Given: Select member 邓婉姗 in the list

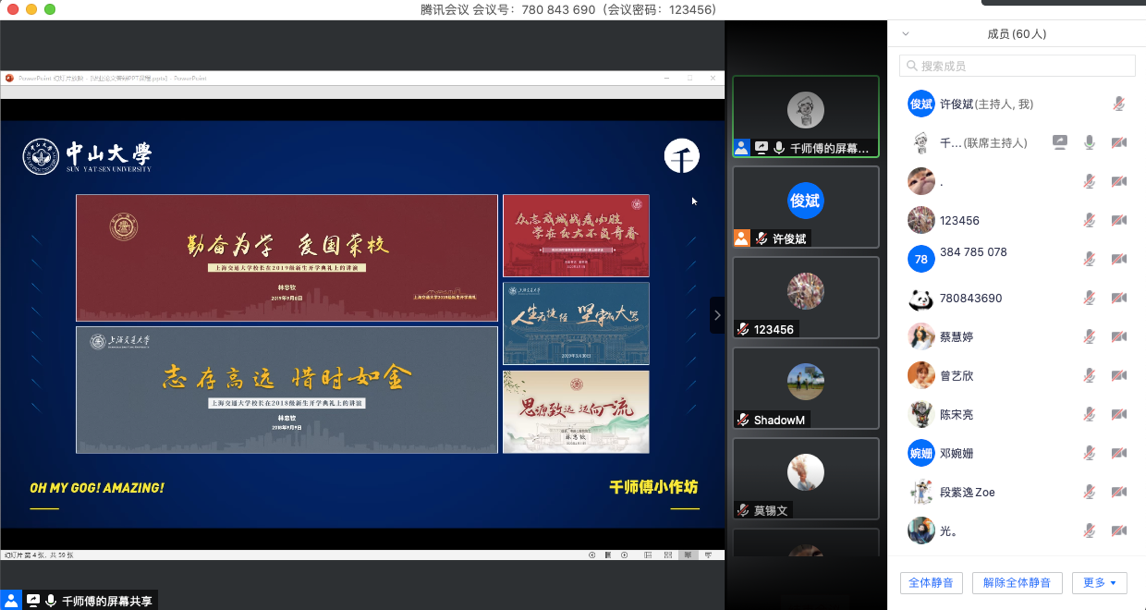Looking at the screenshot, I should coord(956,453).
